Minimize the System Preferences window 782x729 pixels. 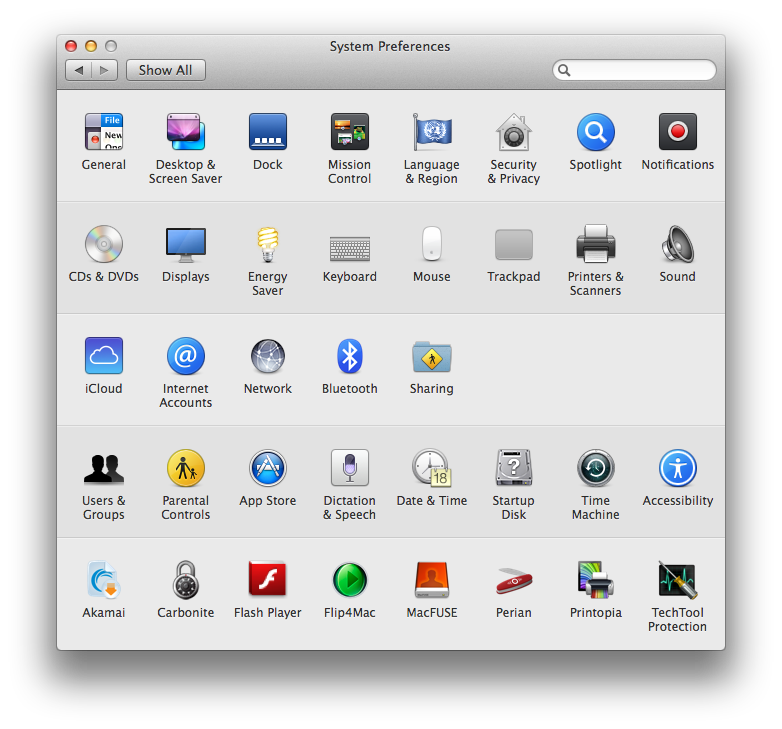pyautogui.click(x=91, y=46)
